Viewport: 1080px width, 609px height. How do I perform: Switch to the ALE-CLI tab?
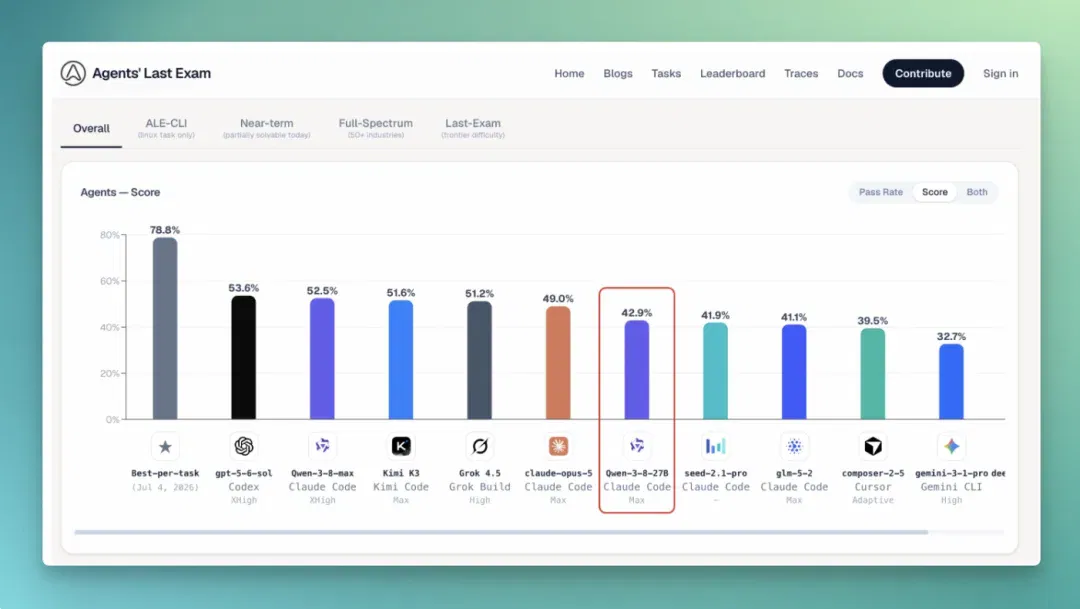coord(166,127)
